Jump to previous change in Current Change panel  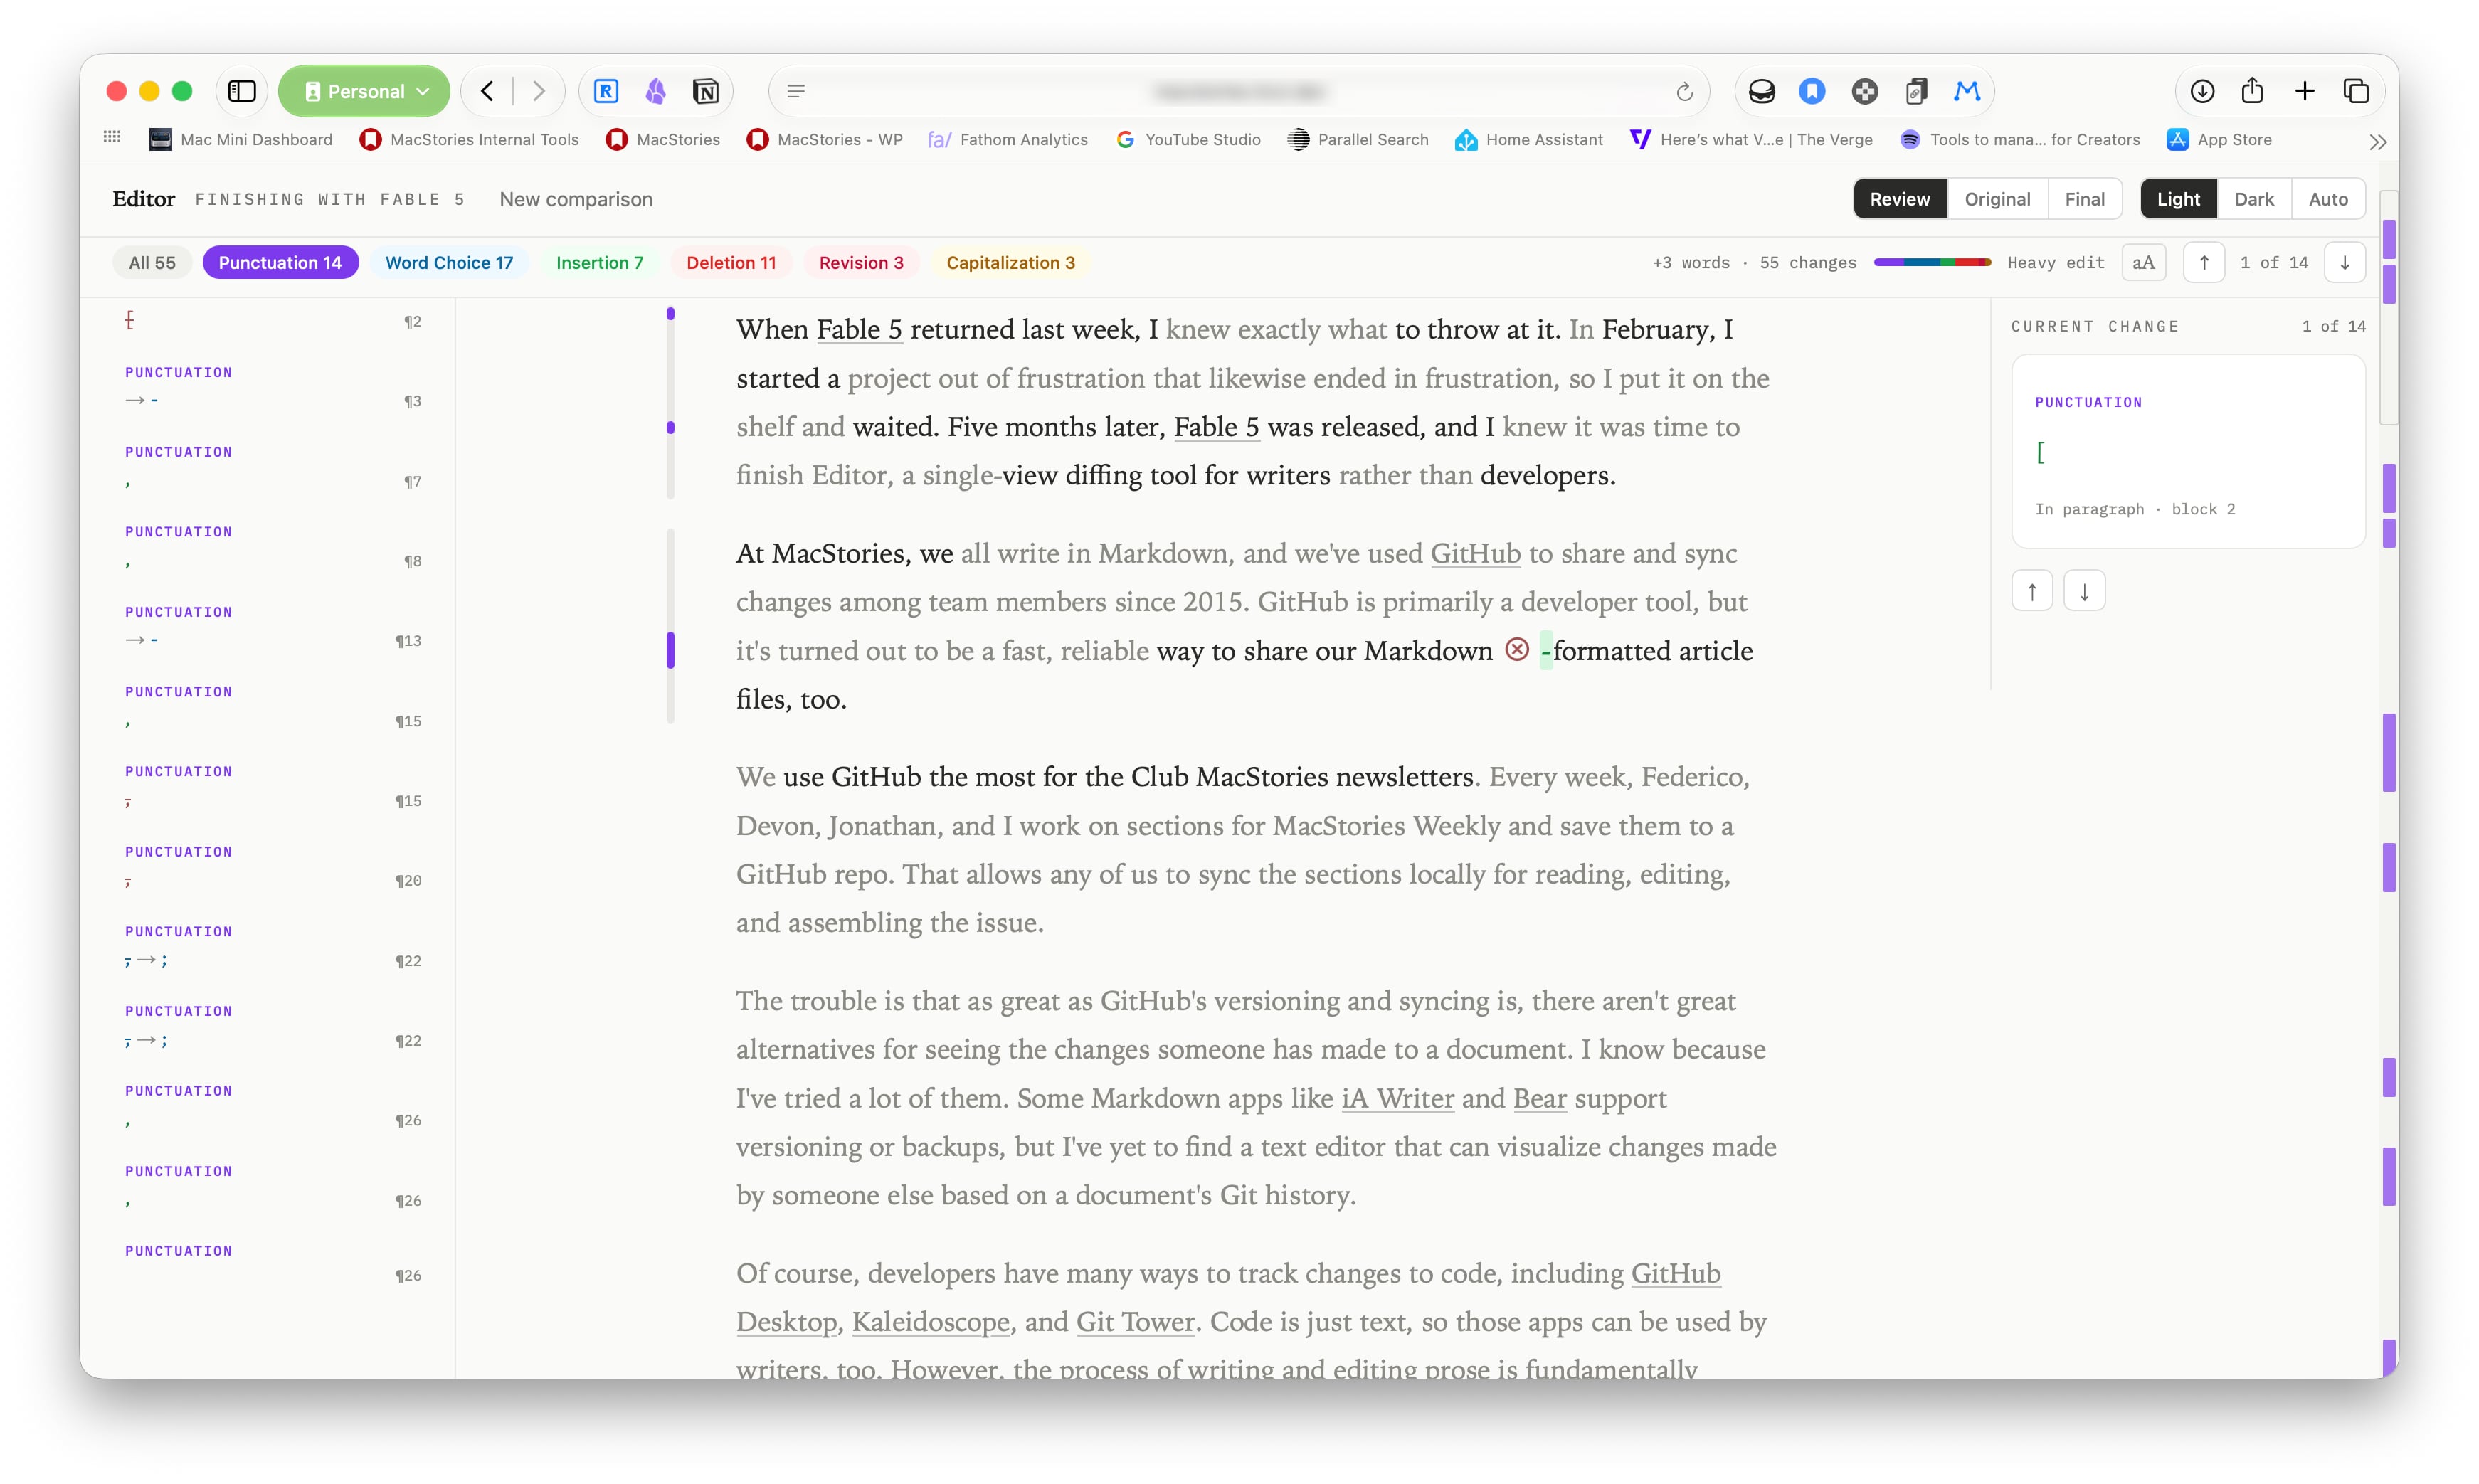pyautogui.click(x=2032, y=591)
